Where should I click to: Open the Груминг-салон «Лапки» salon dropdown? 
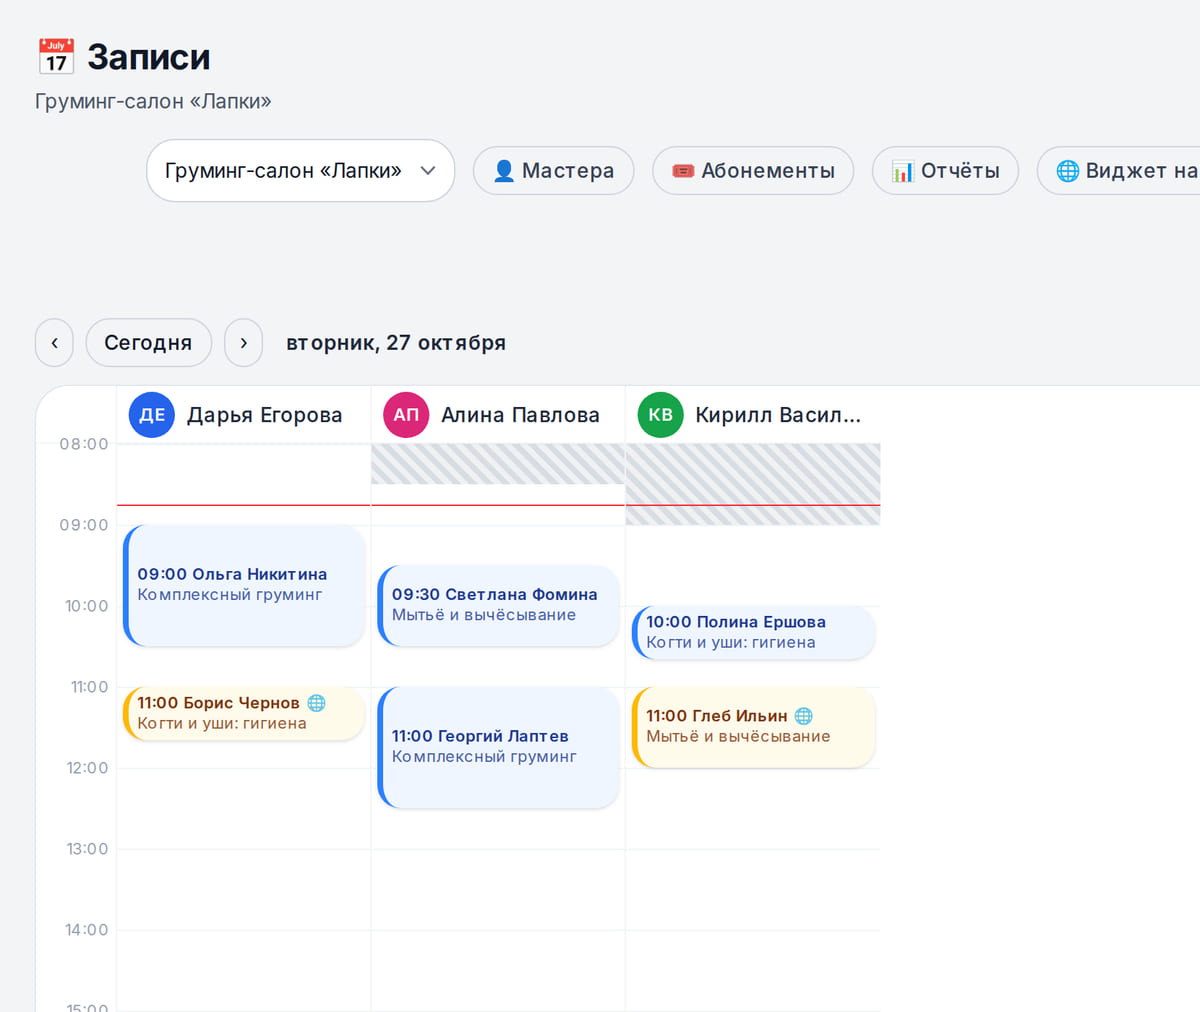pos(301,171)
